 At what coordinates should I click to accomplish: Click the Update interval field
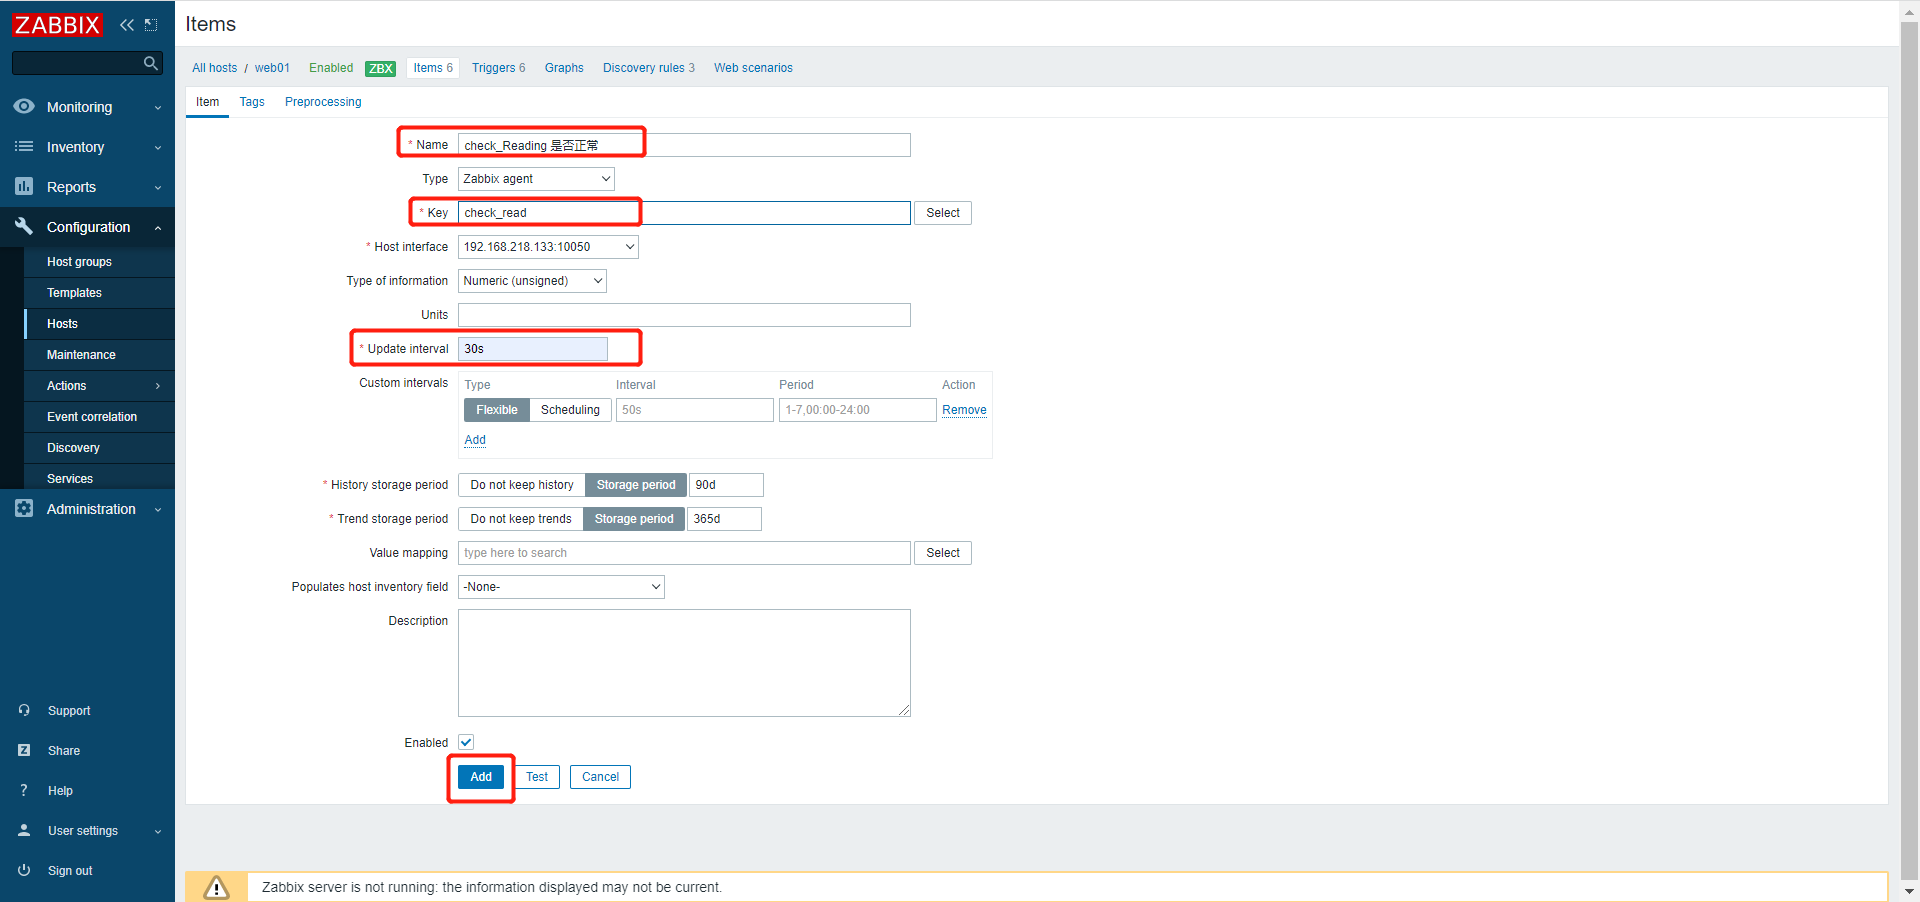(x=533, y=349)
